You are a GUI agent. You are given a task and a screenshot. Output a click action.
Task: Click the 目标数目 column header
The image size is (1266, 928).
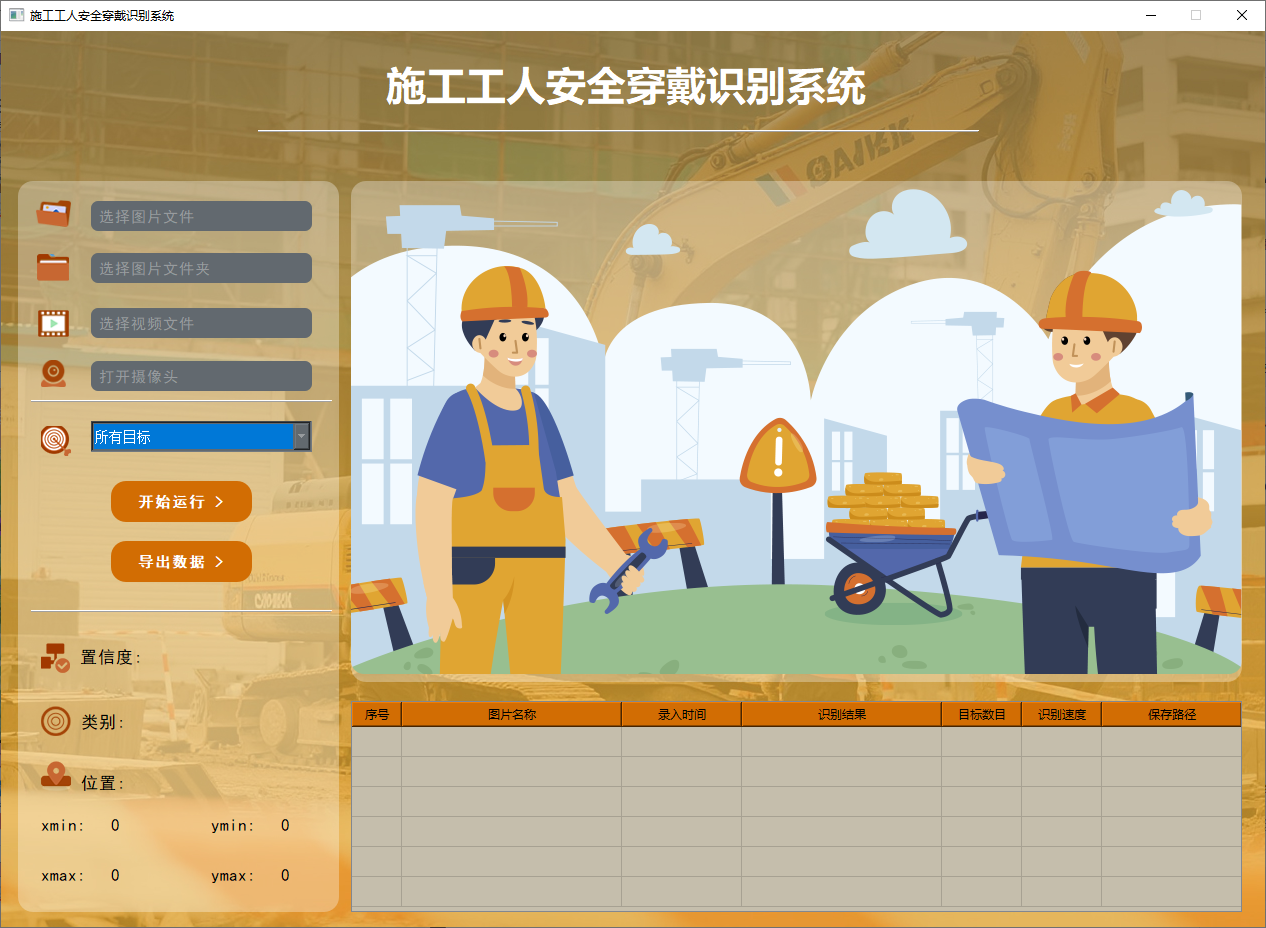click(982, 714)
